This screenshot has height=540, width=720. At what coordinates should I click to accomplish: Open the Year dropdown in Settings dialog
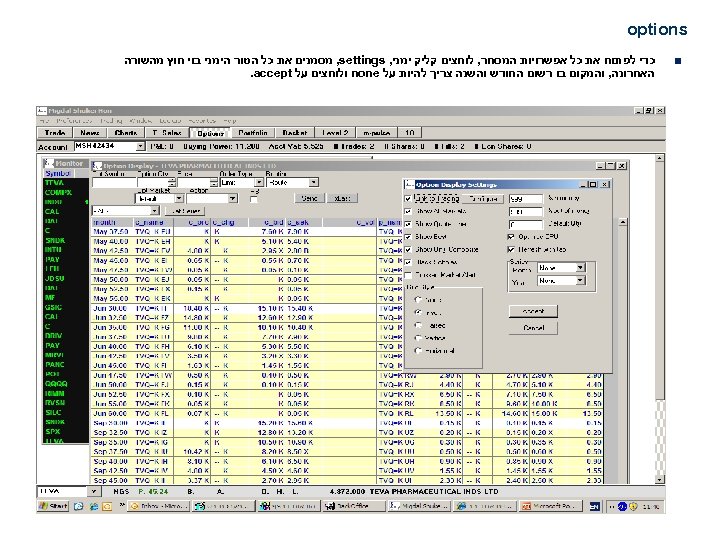coord(580,280)
